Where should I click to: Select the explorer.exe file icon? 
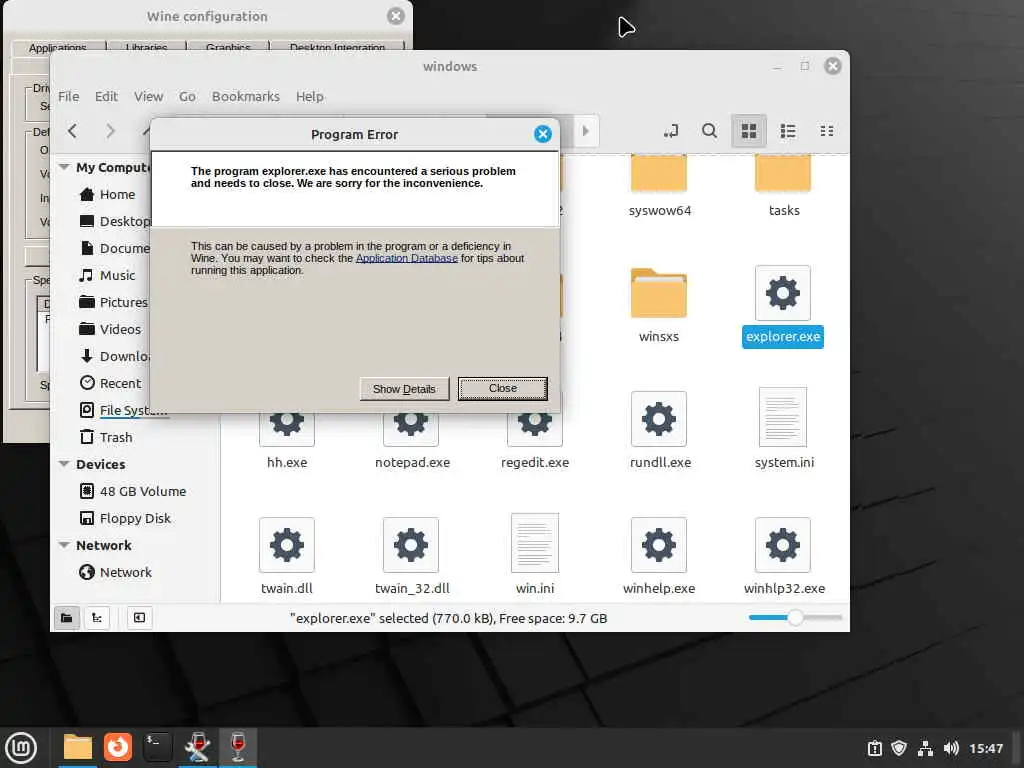[783, 293]
